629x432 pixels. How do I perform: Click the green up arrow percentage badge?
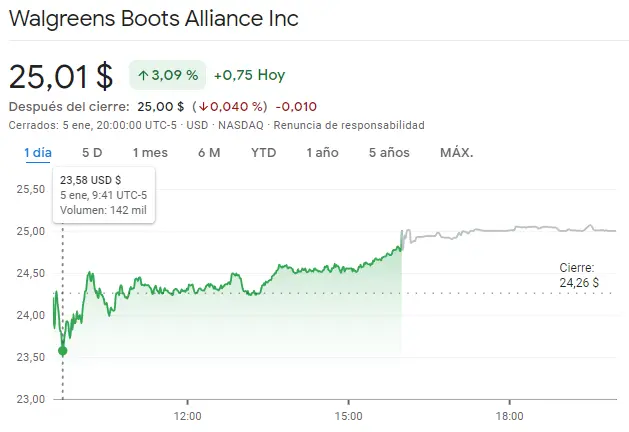click(x=167, y=75)
